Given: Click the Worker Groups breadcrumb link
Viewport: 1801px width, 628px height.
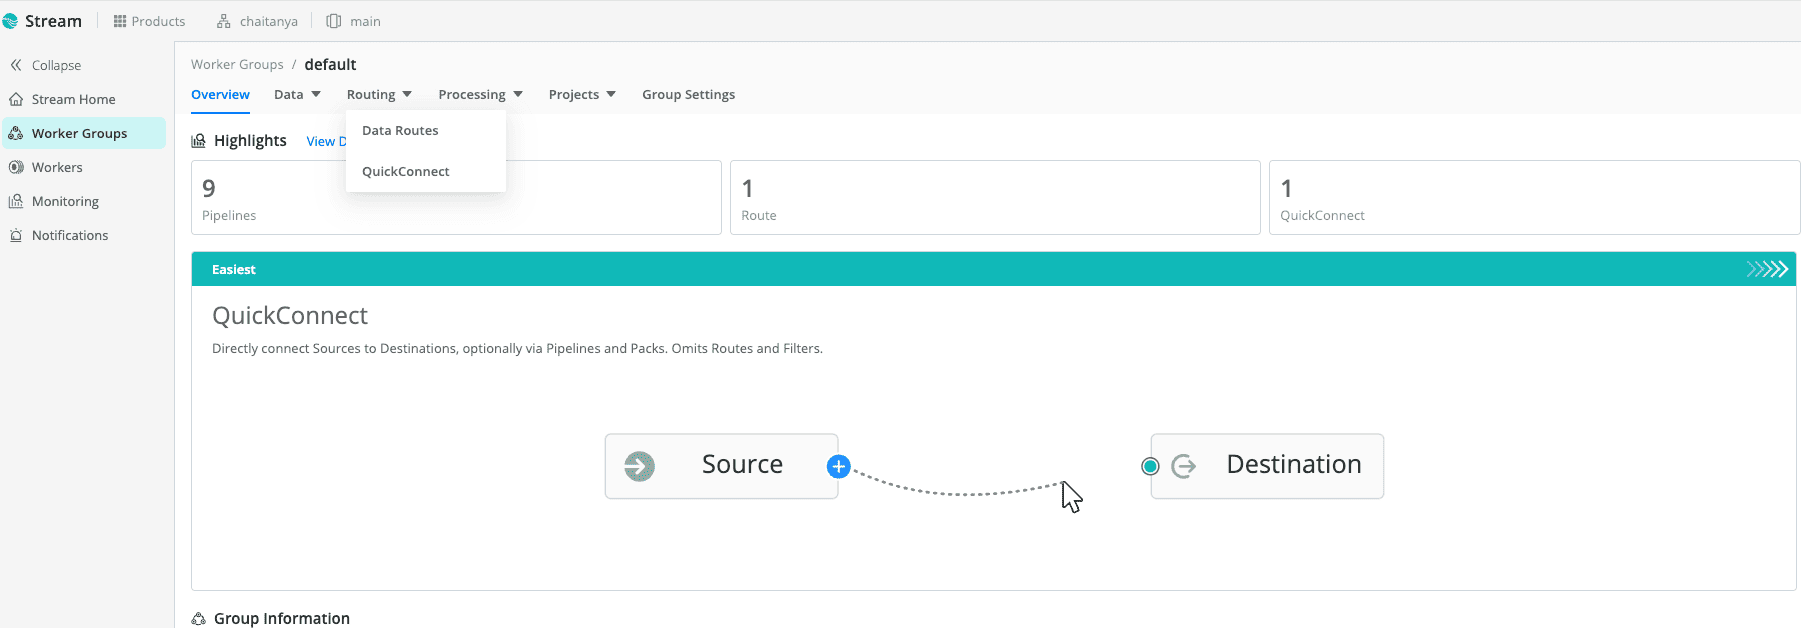Looking at the screenshot, I should coord(237,64).
